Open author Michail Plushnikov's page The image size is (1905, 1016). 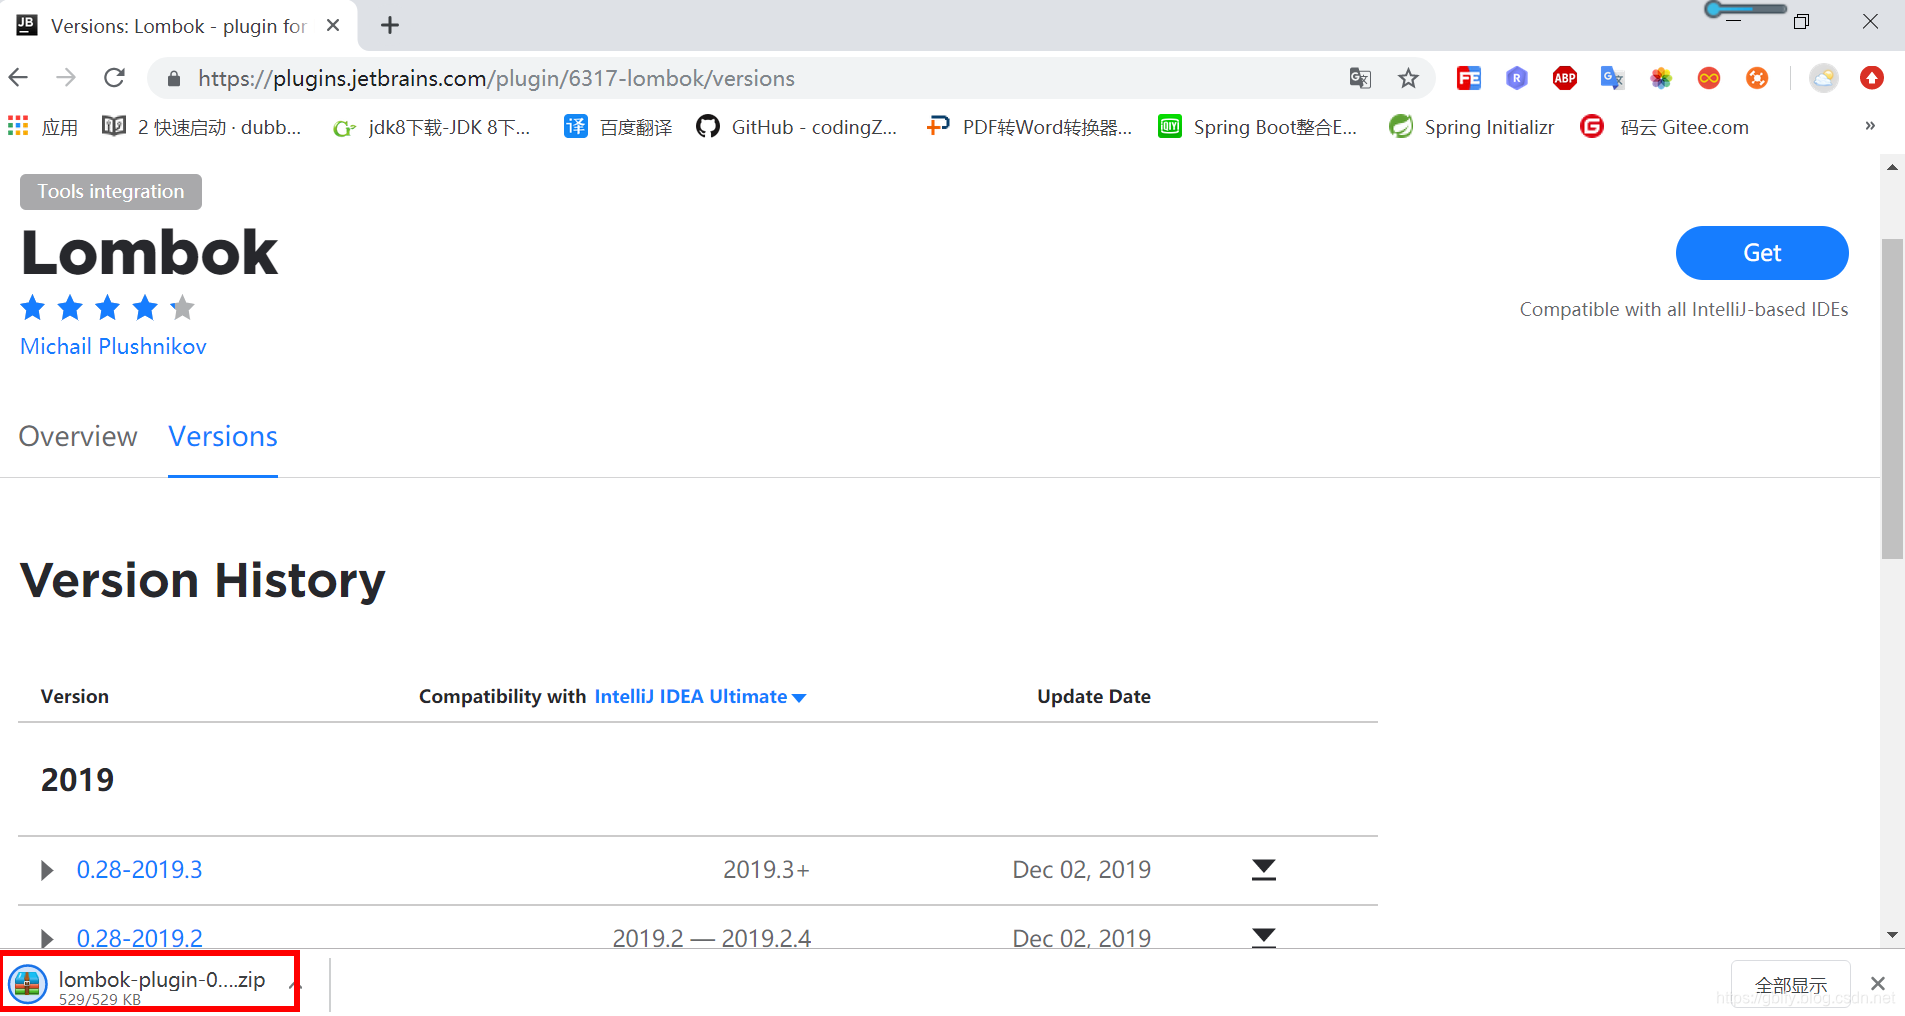point(113,346)
